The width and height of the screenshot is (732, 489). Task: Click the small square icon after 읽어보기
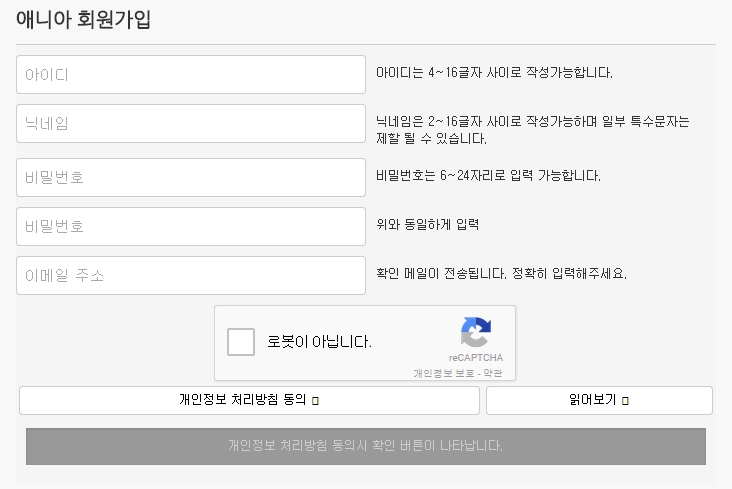click(625, 401)
